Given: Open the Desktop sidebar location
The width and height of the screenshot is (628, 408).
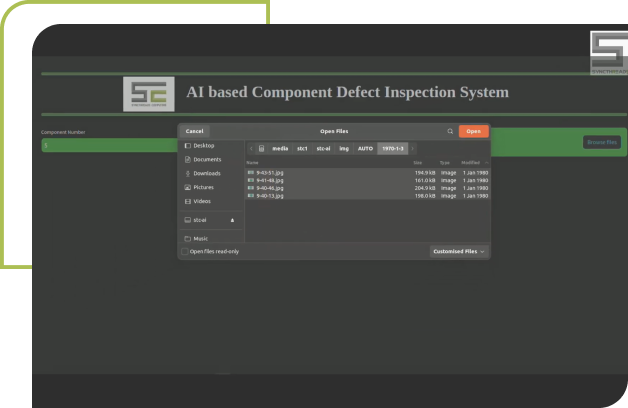Looking at the screenshot, I should pos(203,145).
